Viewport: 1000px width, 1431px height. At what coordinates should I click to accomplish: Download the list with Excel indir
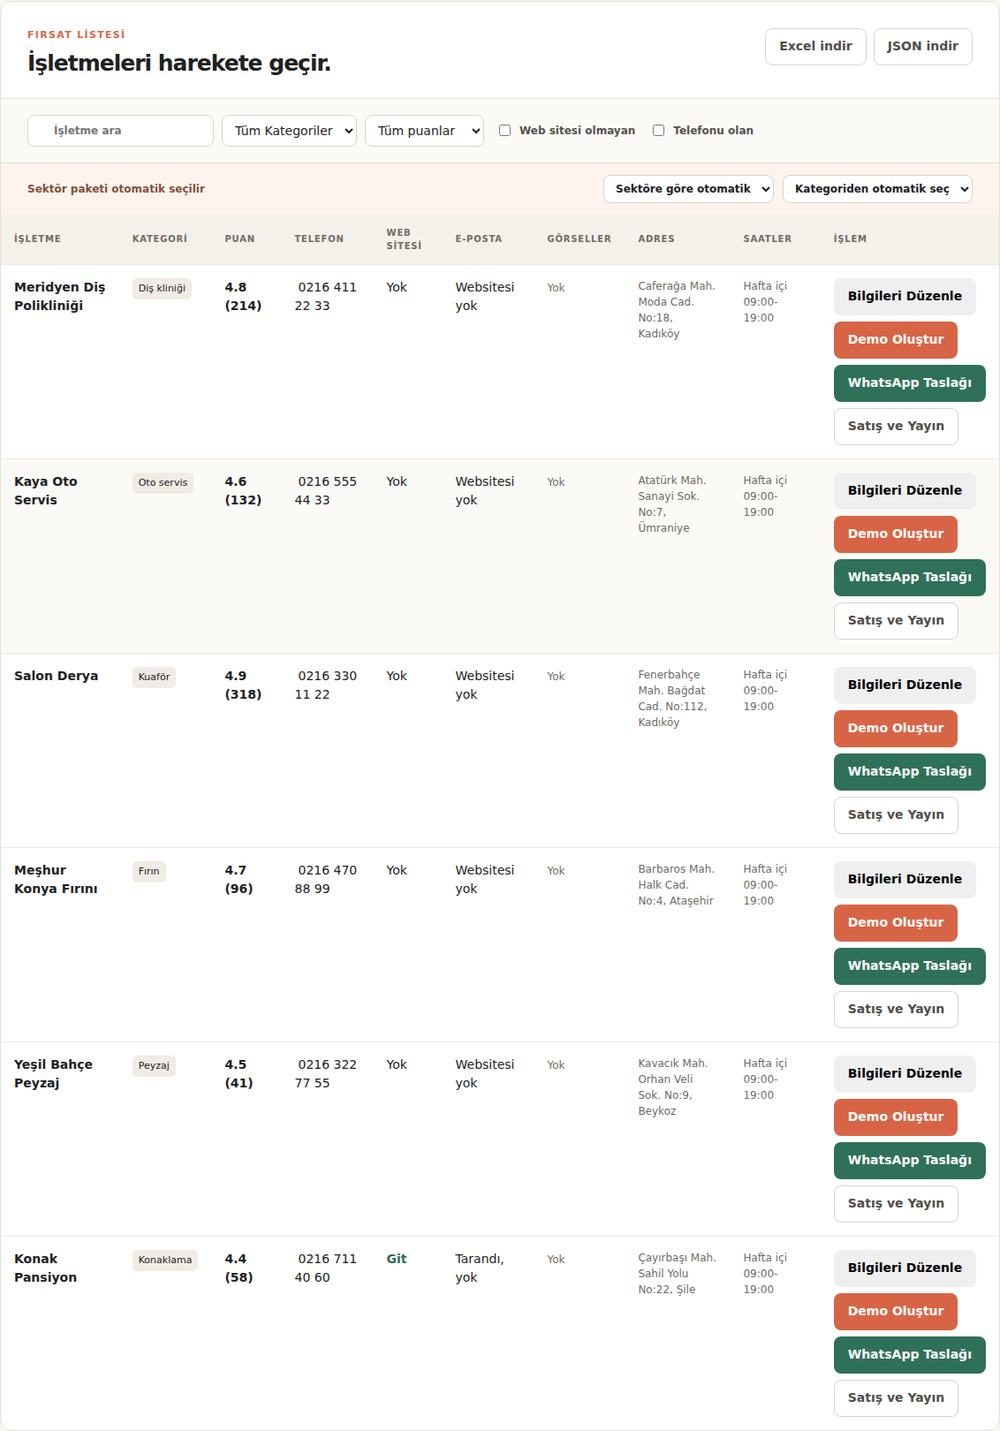tap(815, 46)
